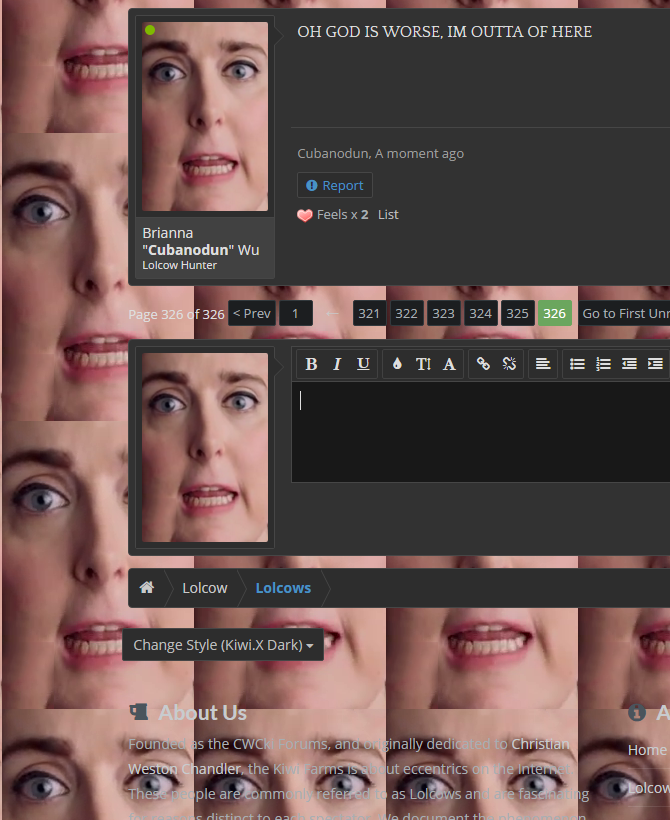Open Cubanodun's avatar in the post
The width and height of the screenshot is (670, 820).
pyautogui.click(x=205, y=117)
